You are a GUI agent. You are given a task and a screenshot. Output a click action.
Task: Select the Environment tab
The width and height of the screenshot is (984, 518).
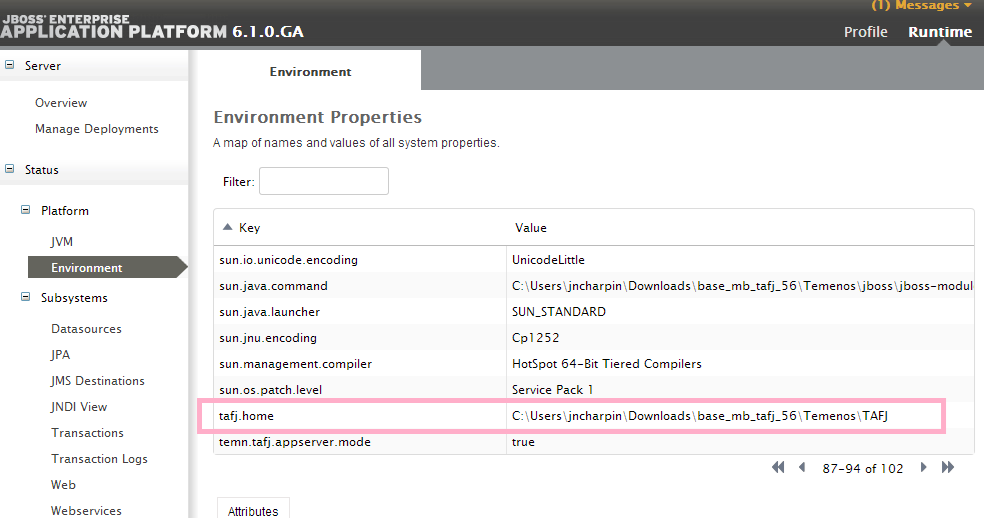click(x=310, y=72)
